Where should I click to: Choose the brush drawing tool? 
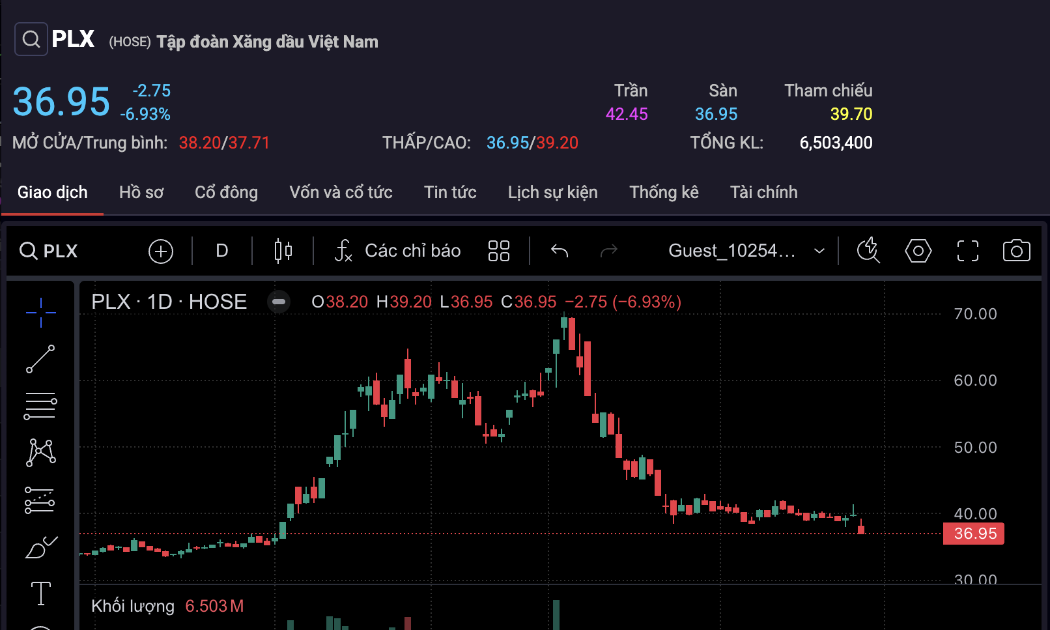(40, 547)
